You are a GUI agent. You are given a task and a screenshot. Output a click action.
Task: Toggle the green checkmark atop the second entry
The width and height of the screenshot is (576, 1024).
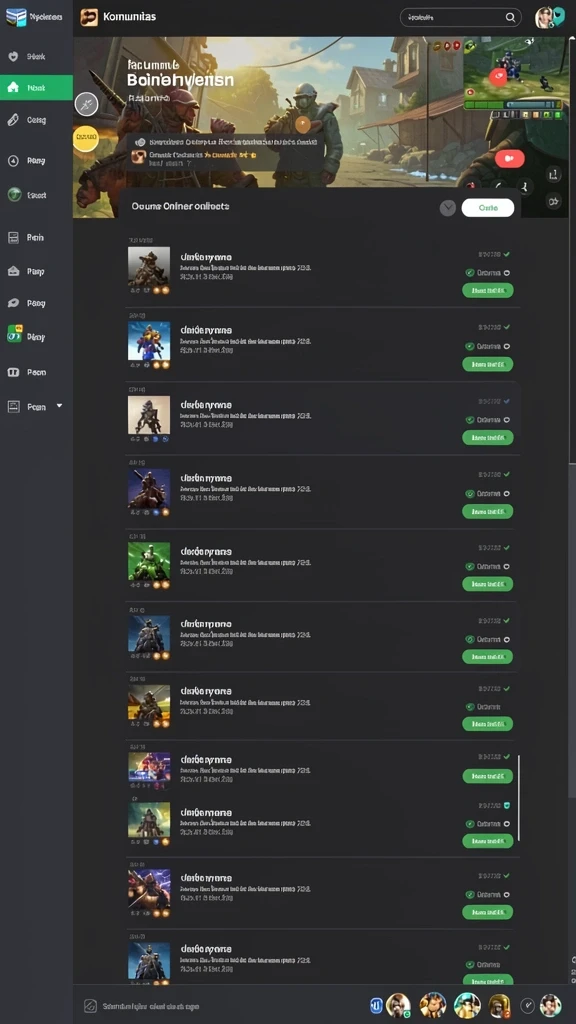click(x=507, y=327)
